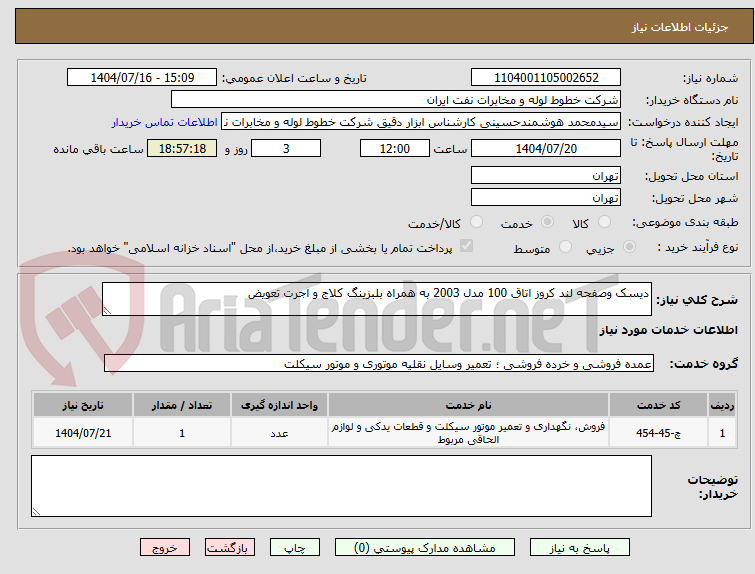Select the متوسط purchase type radio

pos(565,247)
